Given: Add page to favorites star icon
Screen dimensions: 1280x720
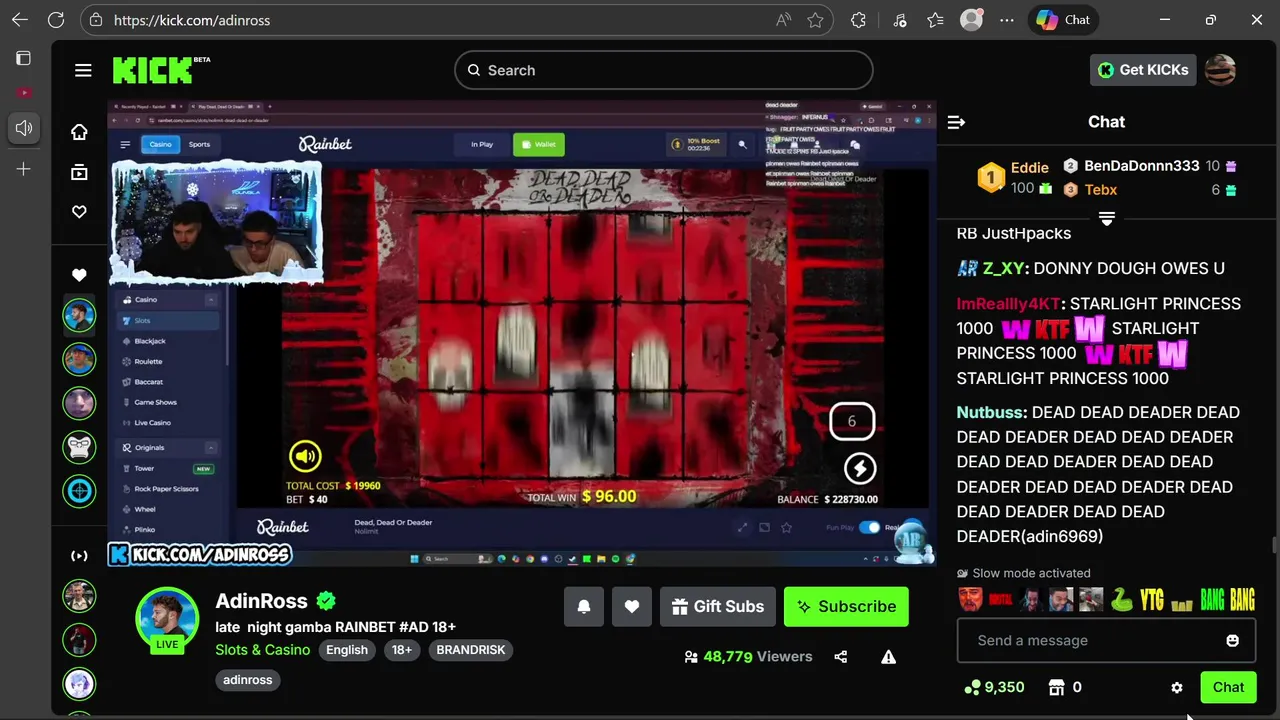Looking at the screenshot, I should click(x=815, y=20).
